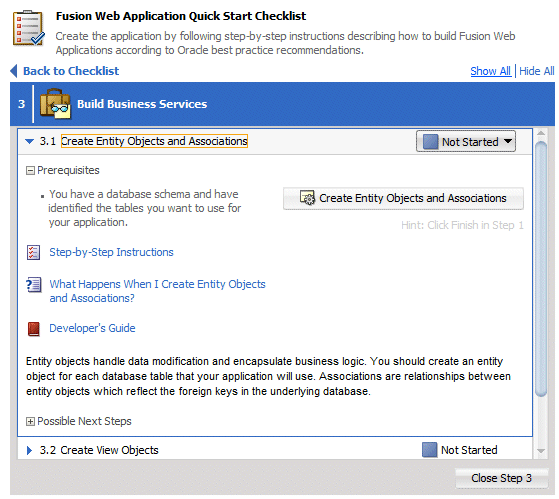Image resolution: width=559 pixels, height=499 pixels.
Task: Go Back to Checklist
Action: 71,71
